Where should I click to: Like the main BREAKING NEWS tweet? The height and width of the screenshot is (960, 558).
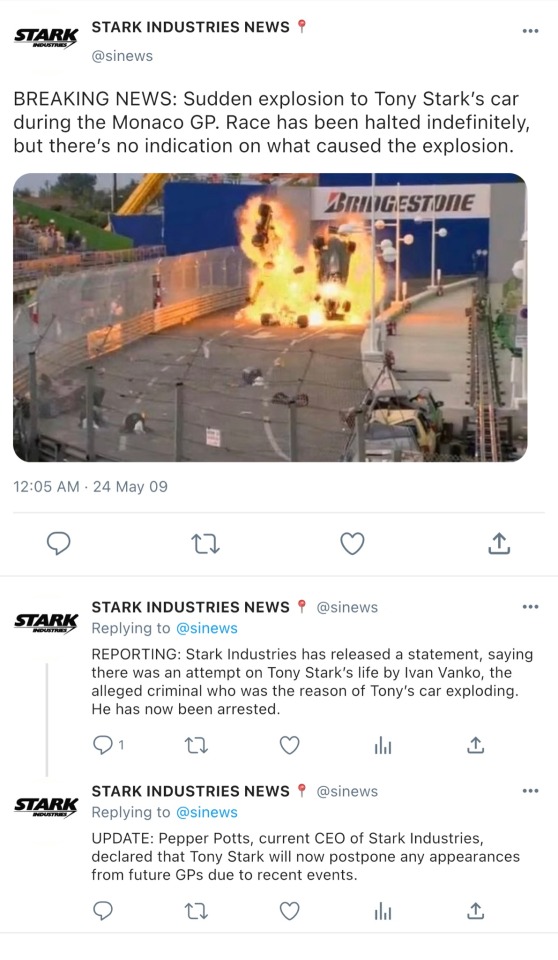tap(352, 543)
